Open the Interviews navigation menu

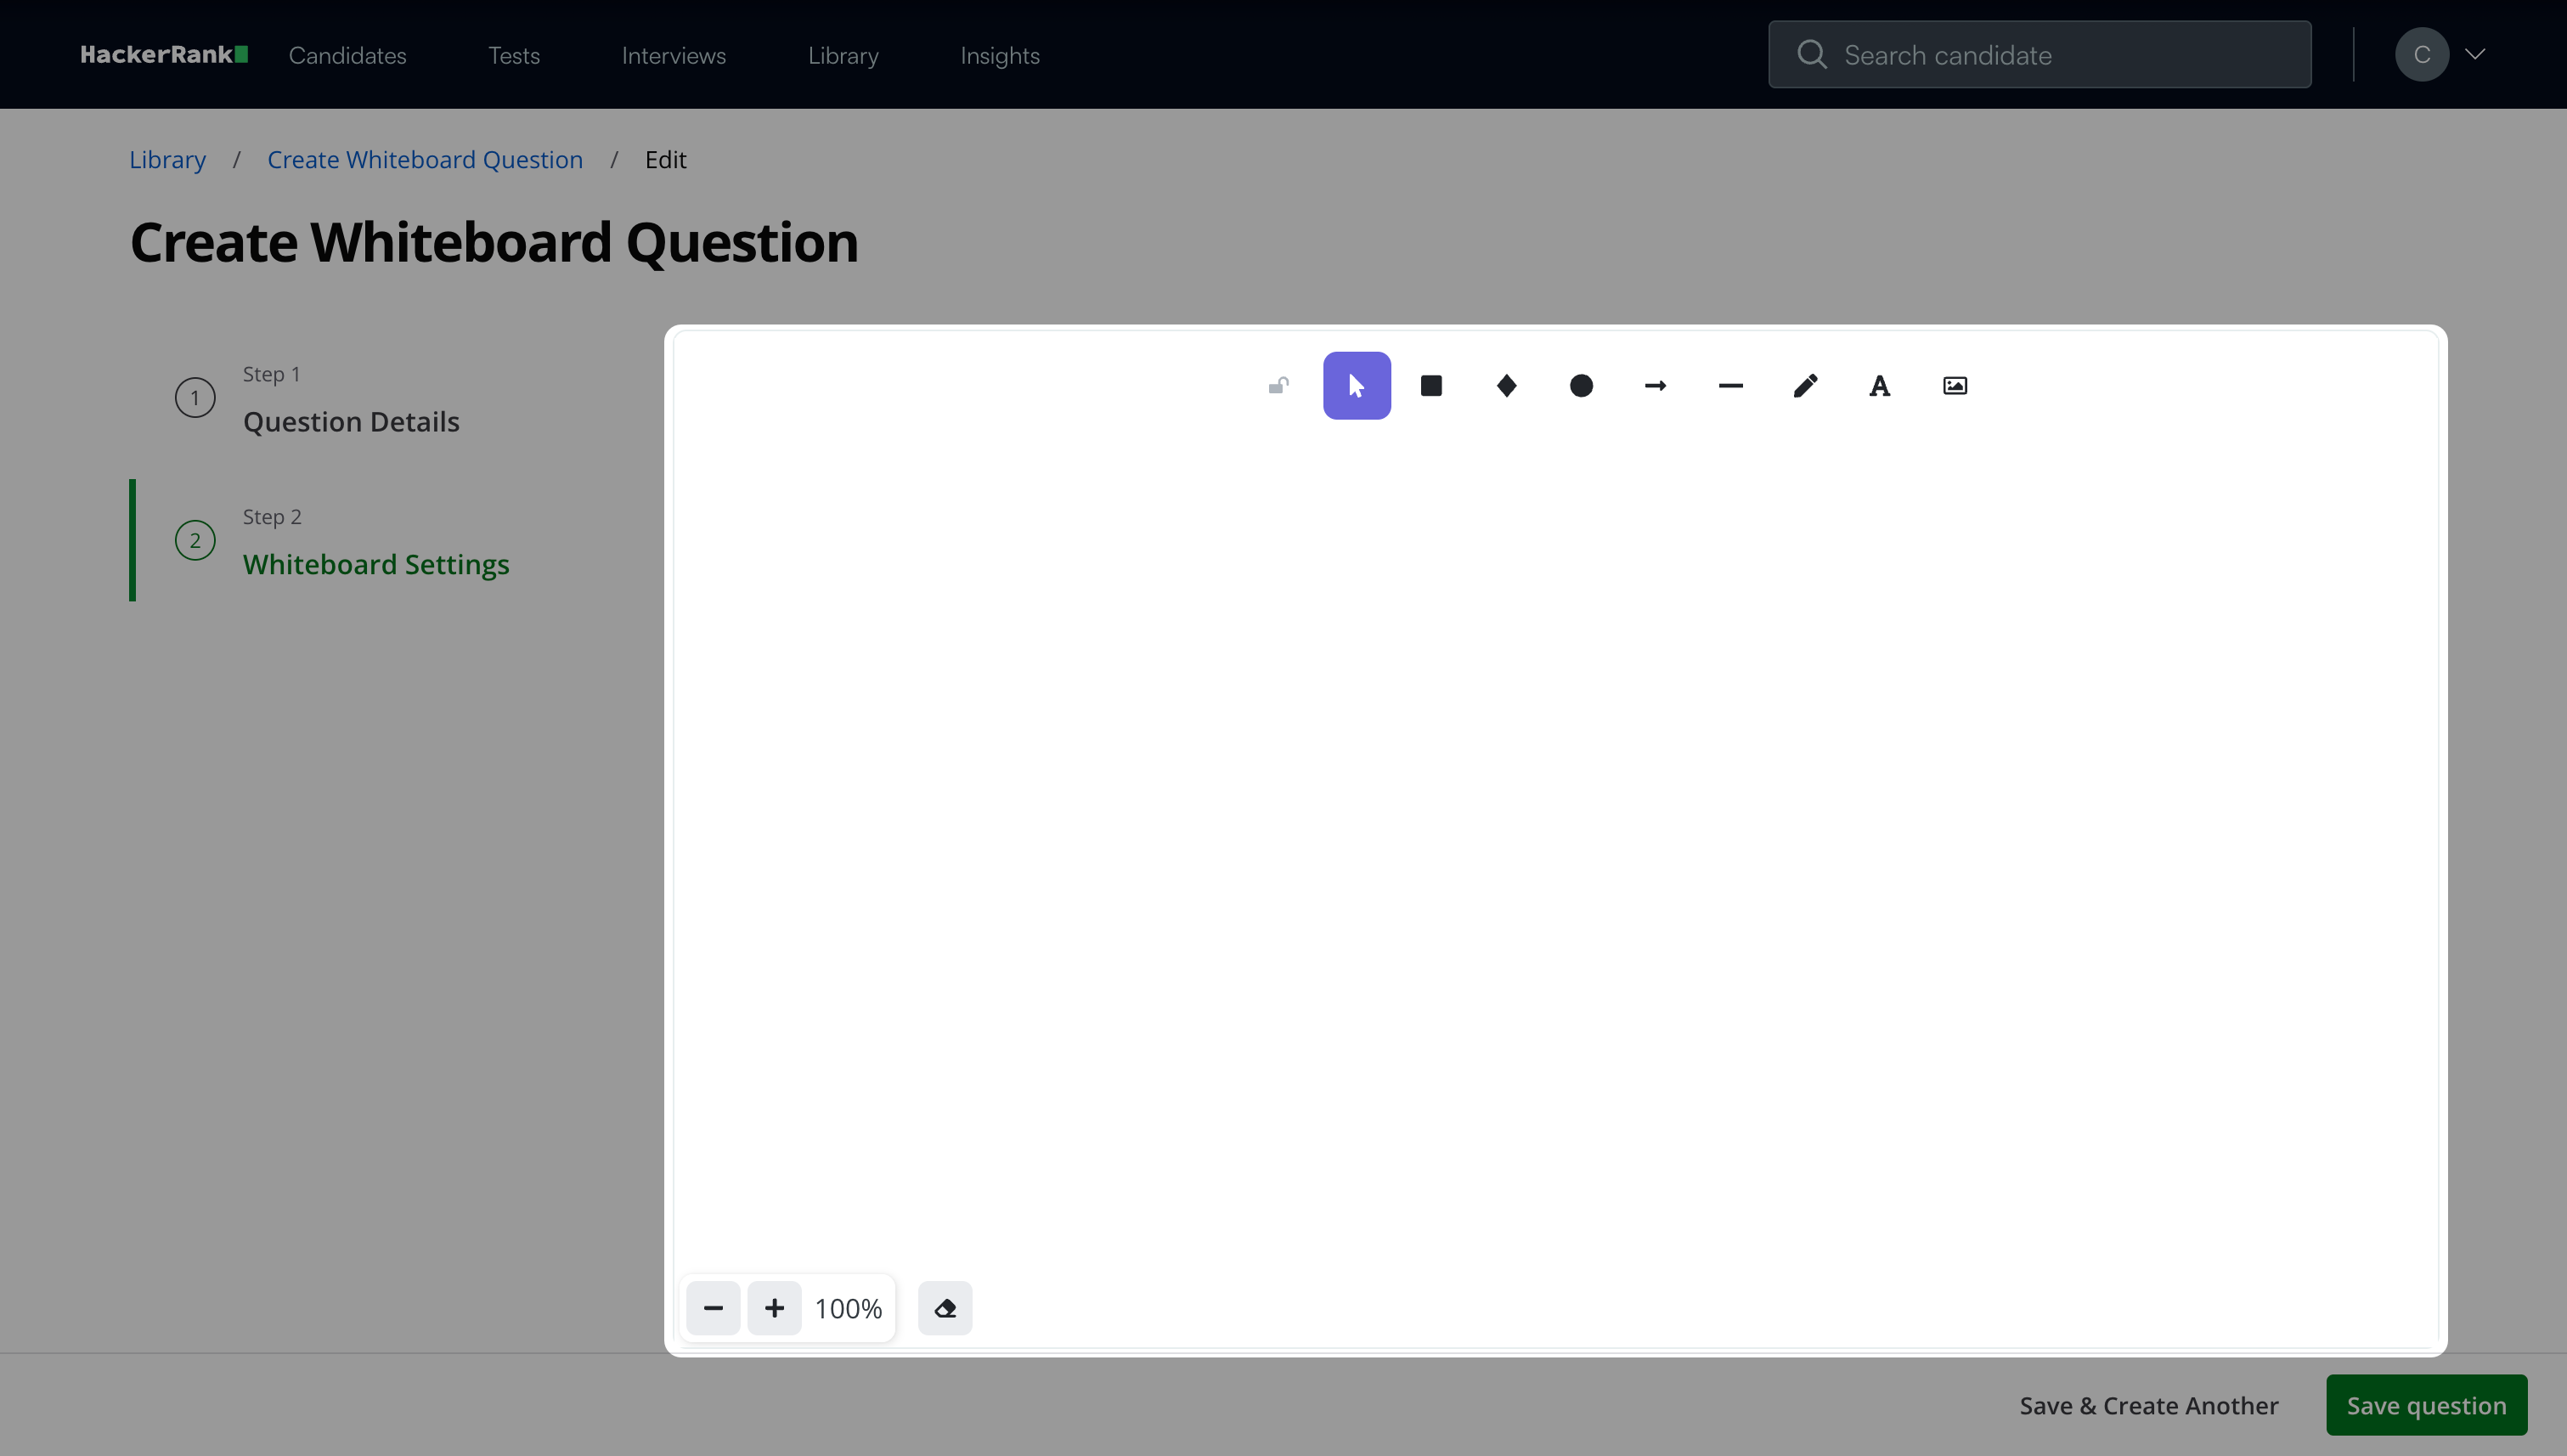[673, 55]
